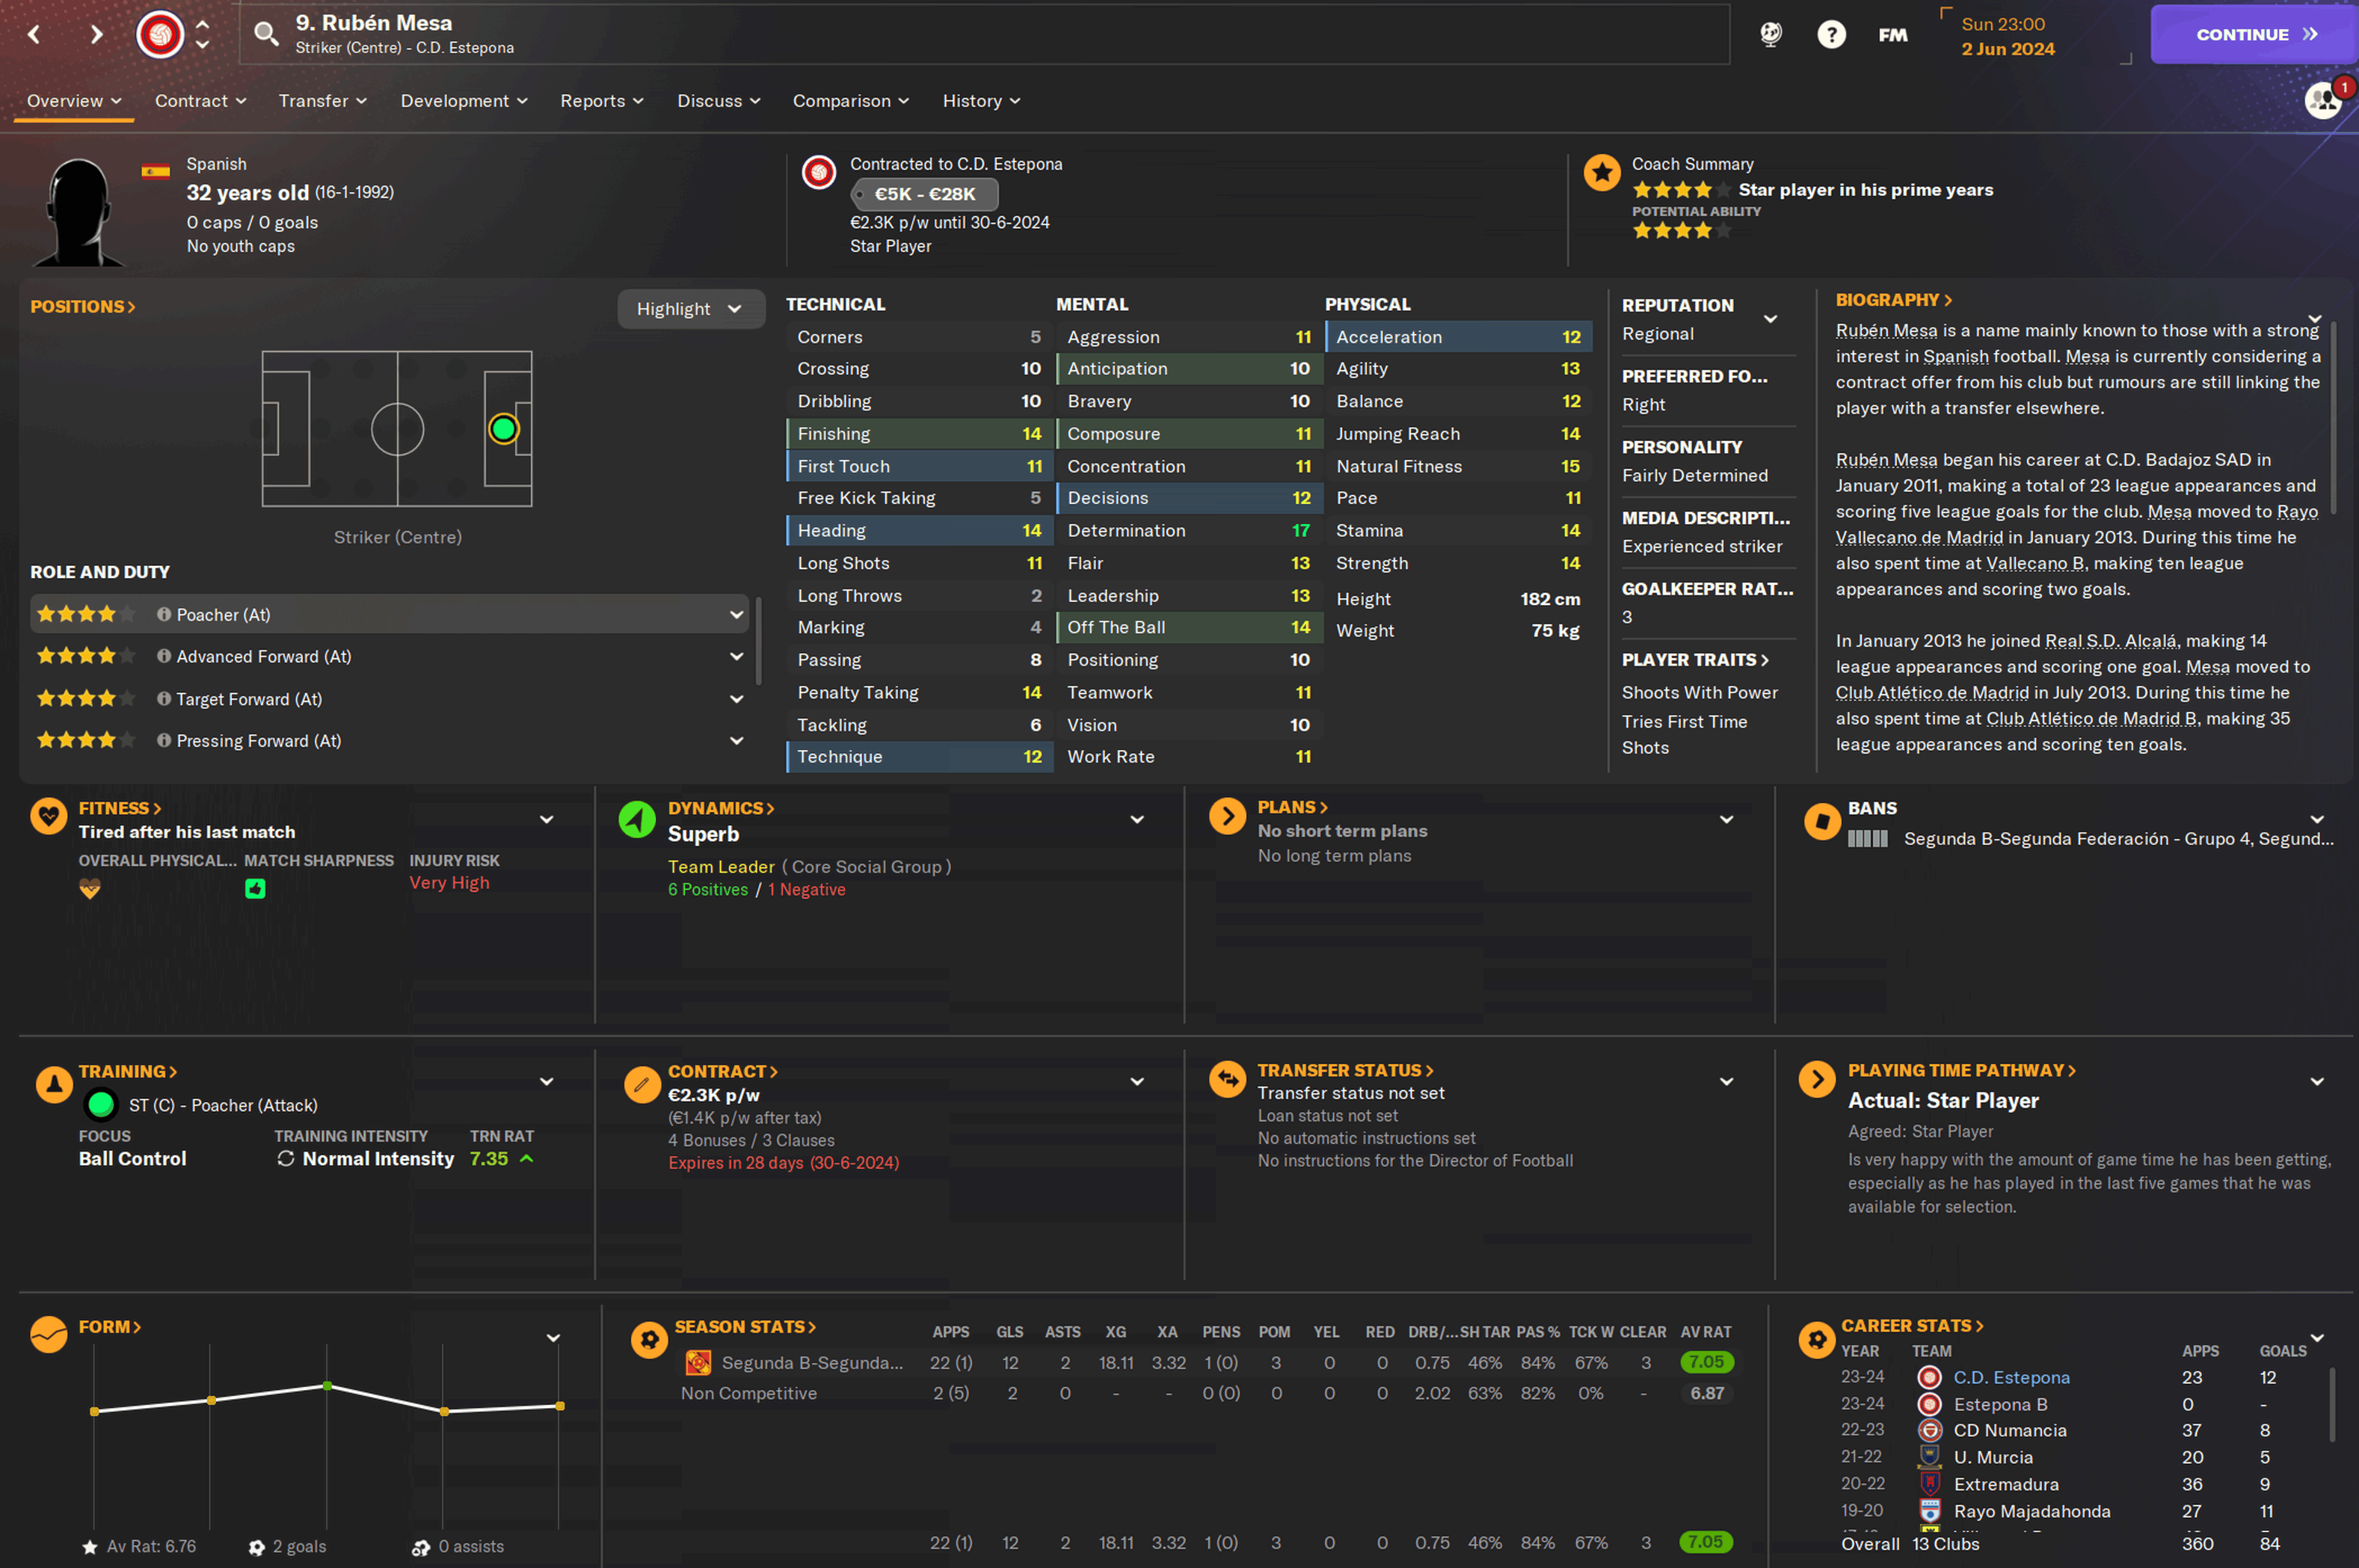Image resolution: width=2359 pixels, height=1568 pixels.
Task: Expand the Transfer Status panel chevron
Action: point(1726,1082)
